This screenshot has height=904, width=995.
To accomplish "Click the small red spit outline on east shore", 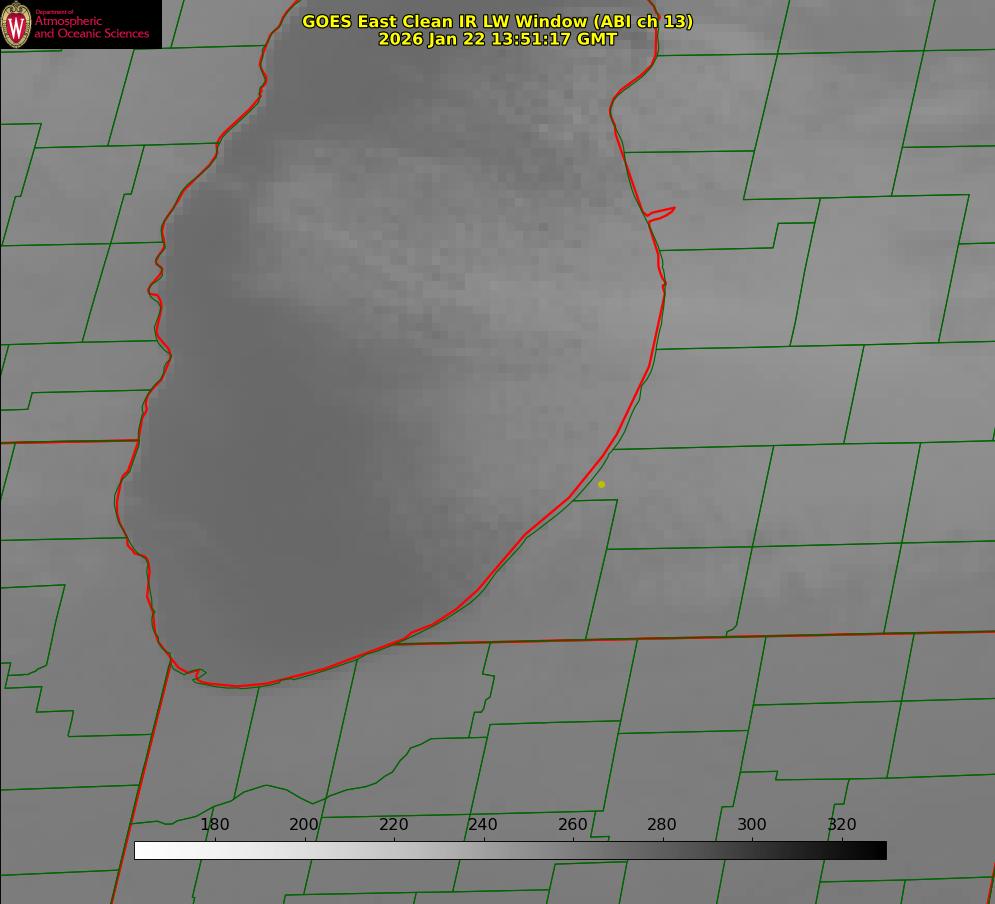I will pos(662,212).
